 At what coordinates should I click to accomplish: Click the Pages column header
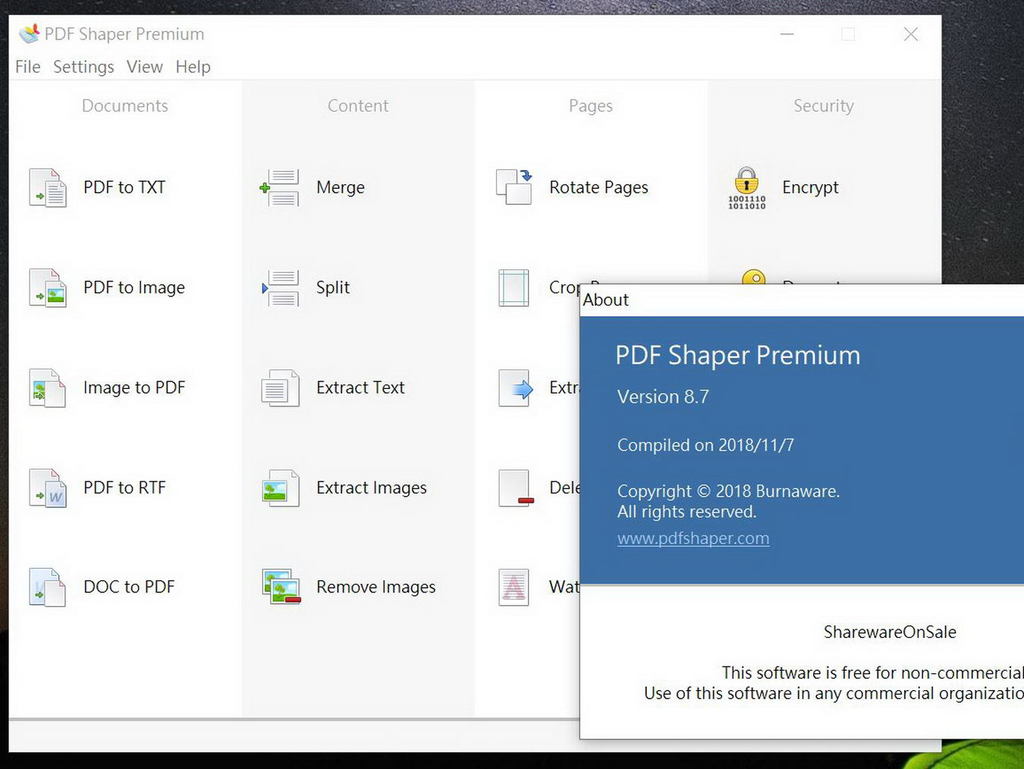tap(590, 106)
